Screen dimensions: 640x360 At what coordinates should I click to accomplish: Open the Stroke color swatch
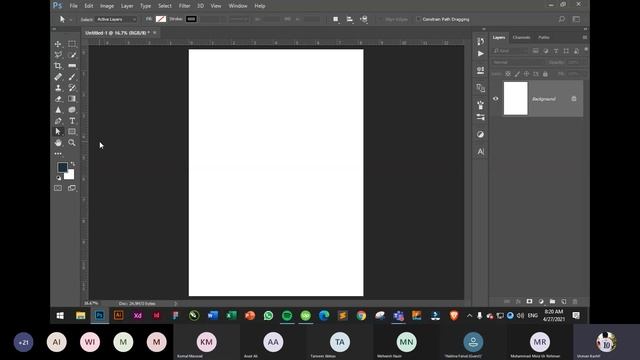tap(191, 19)
